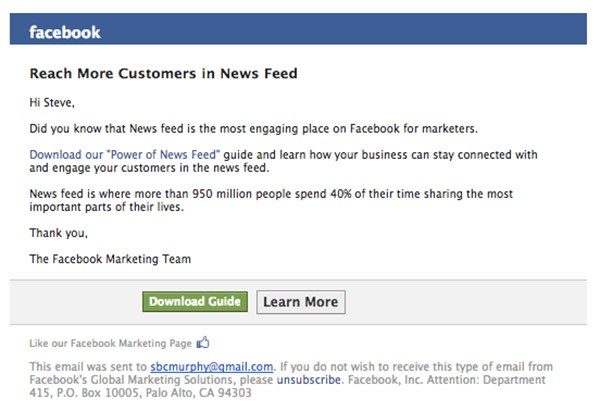This screenshot has width=600, height=411.
Task: Click the "Thank you," line
Action: pyautogui.click(x=59, y=233)
